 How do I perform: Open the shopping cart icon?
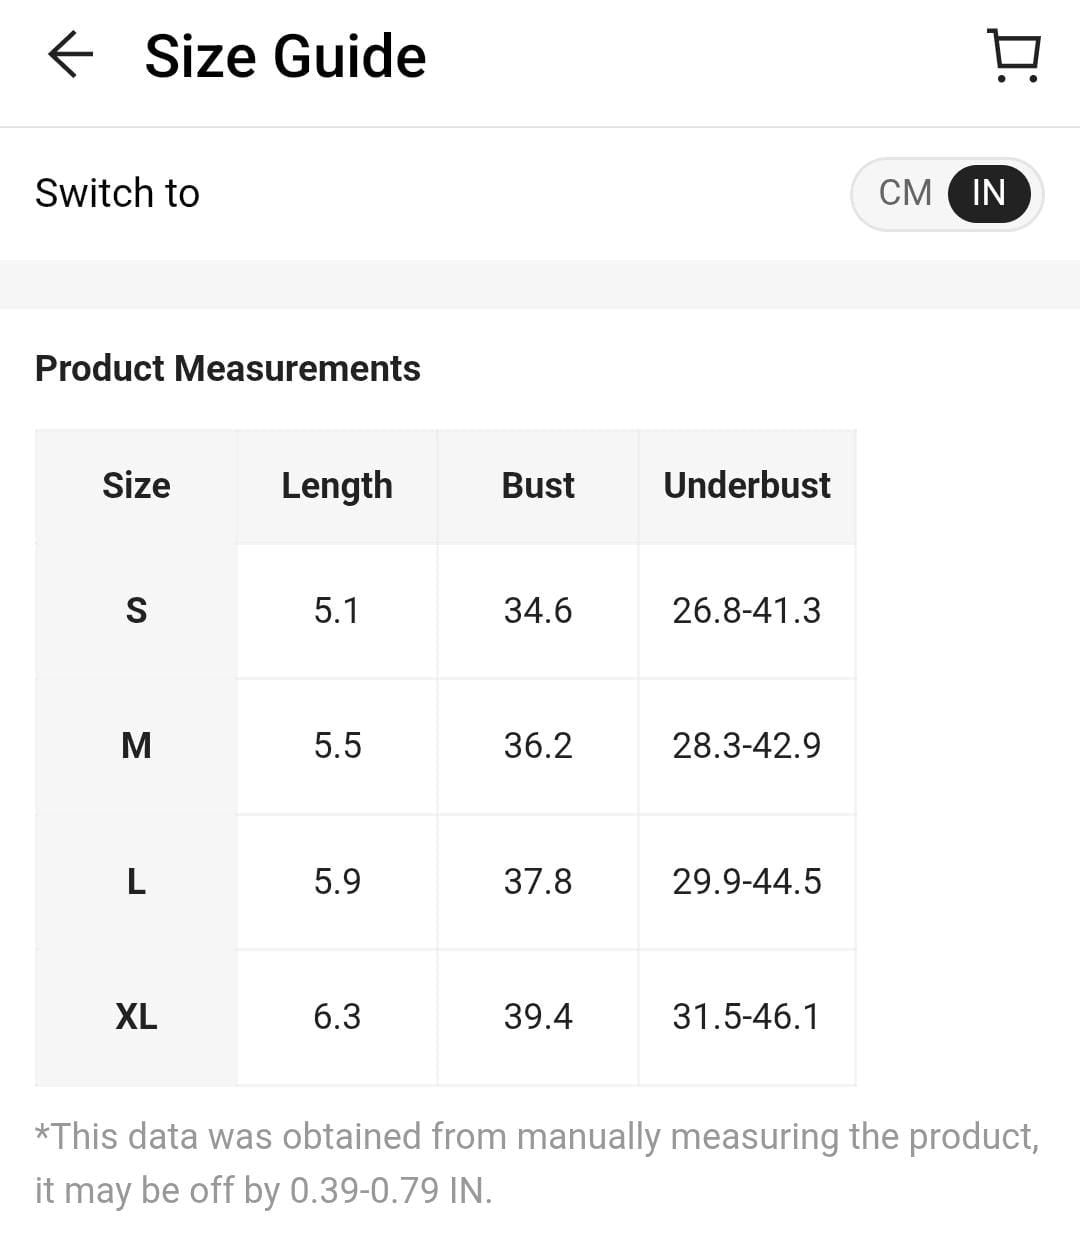(x=1014, y=55)
